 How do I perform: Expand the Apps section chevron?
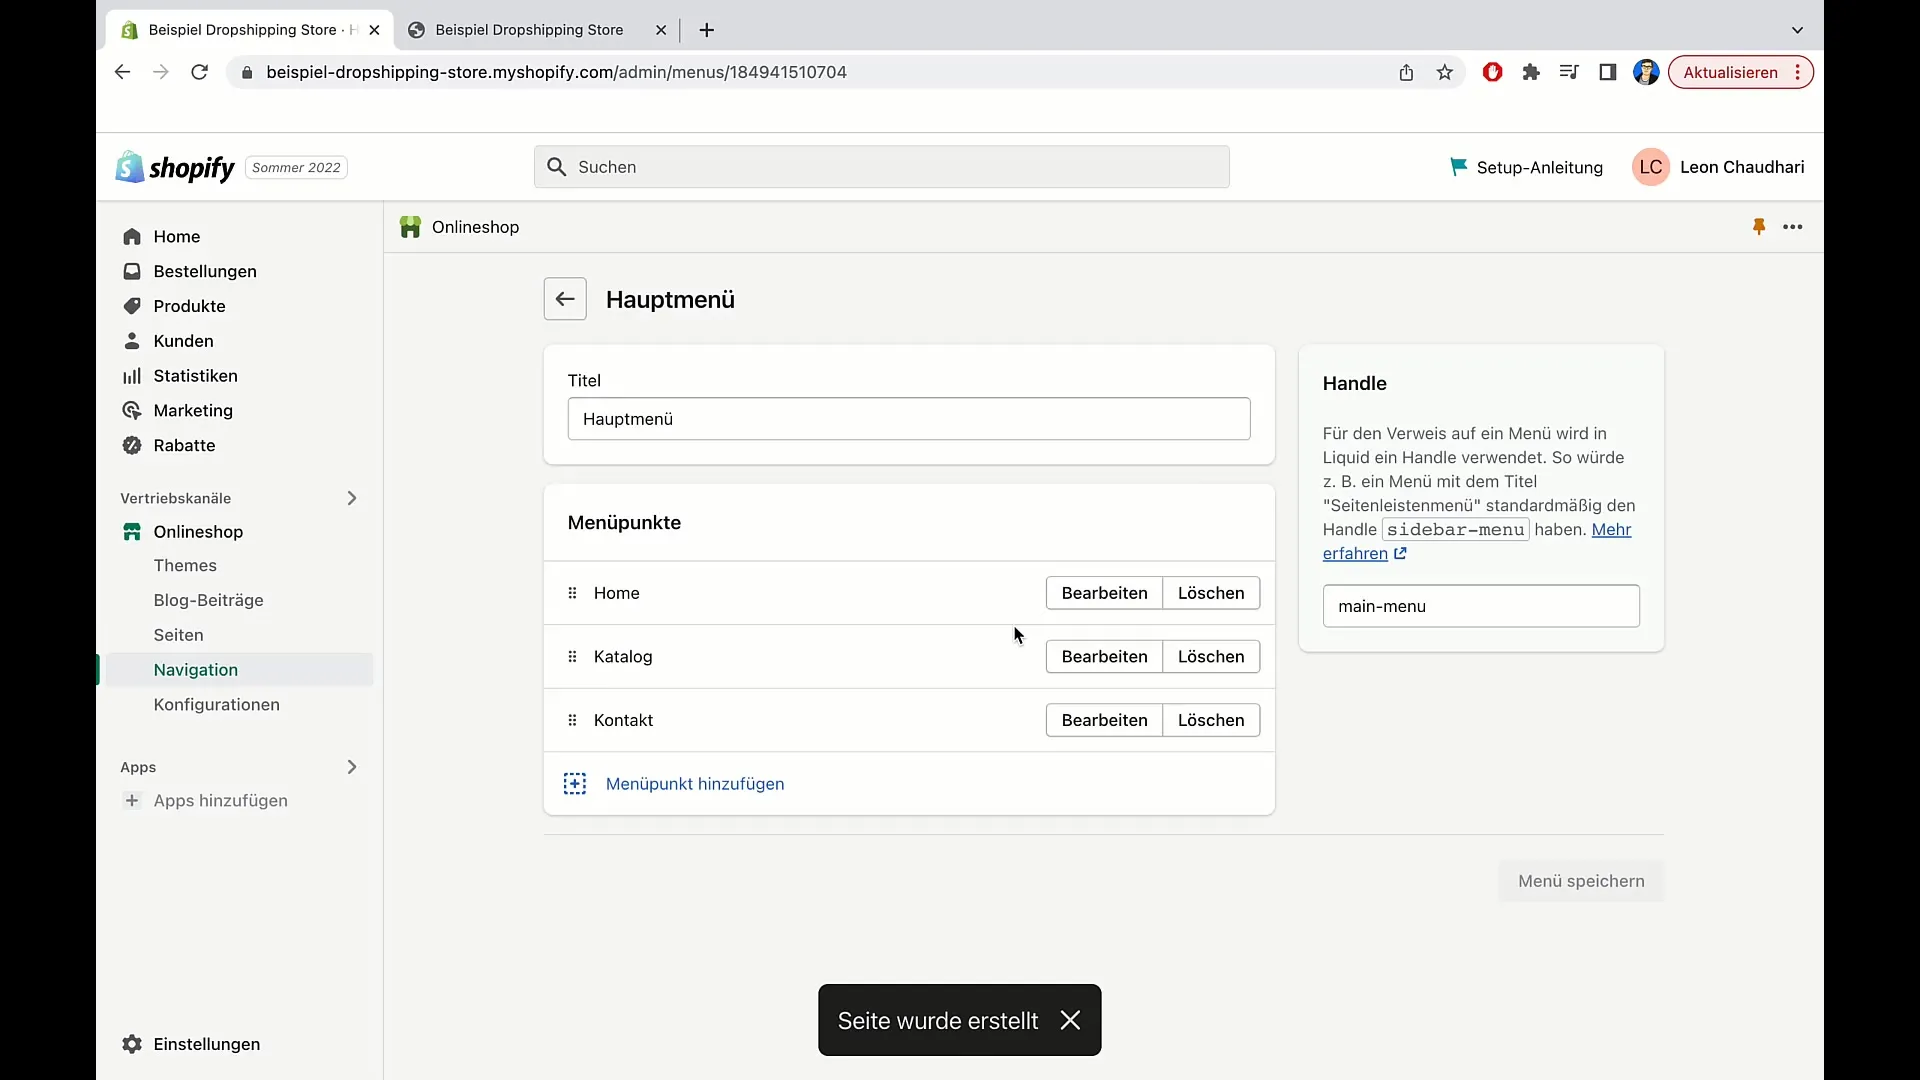coord(351,766)
